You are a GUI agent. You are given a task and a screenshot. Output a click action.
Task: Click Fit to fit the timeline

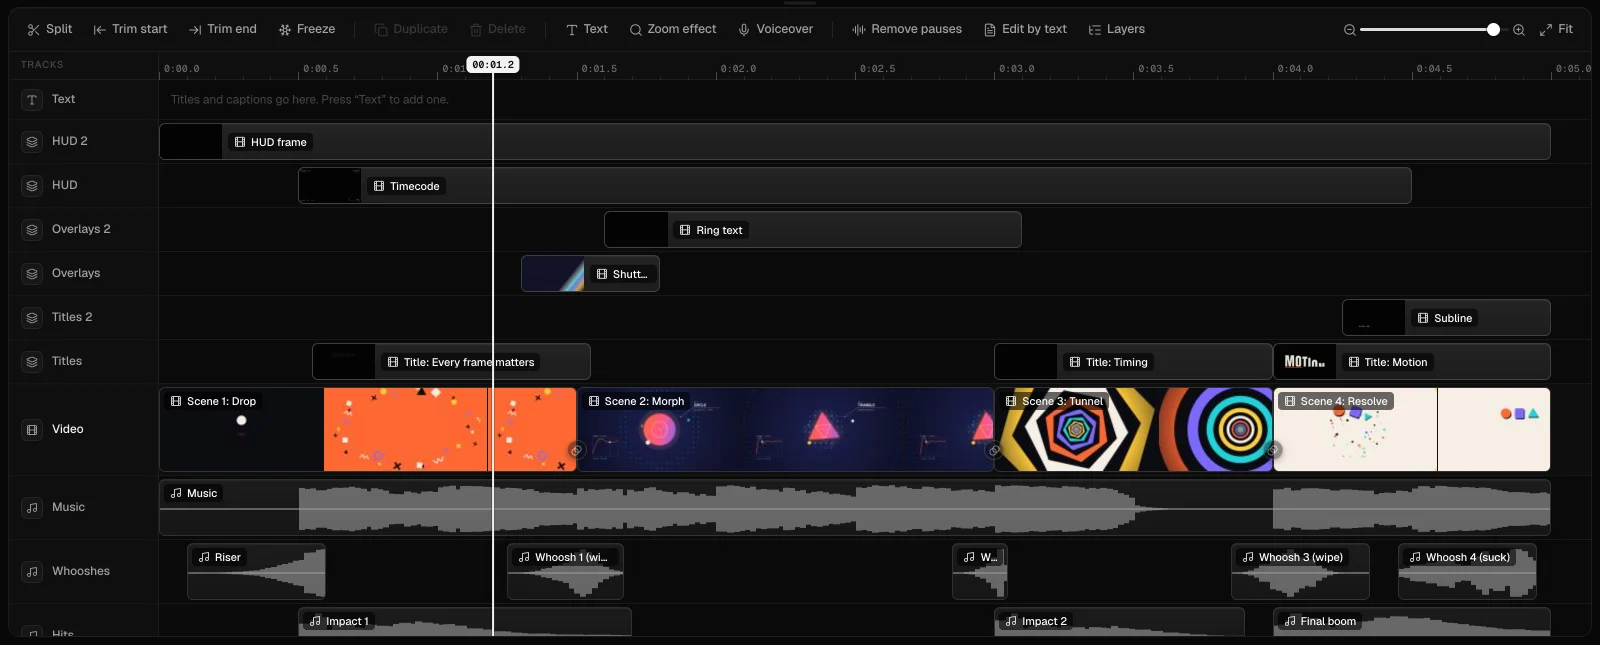click(x=1556, y=29)
